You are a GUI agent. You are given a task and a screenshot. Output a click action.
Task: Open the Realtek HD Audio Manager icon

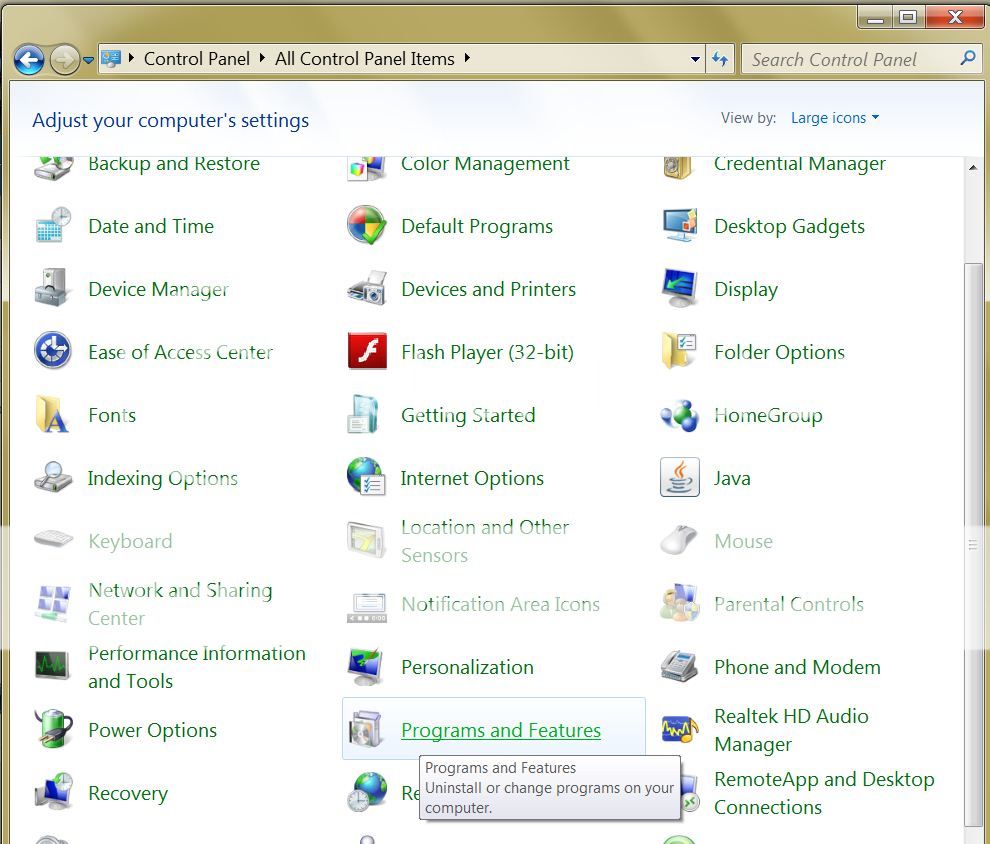[x=679, y=730]
